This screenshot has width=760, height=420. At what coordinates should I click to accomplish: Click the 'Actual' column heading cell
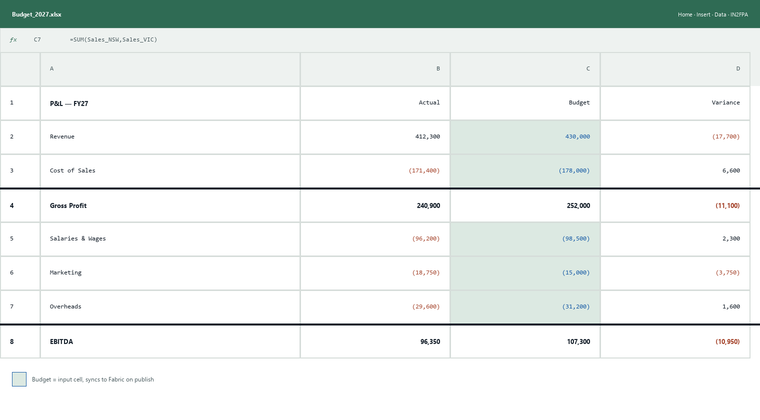tap(375, 103)
